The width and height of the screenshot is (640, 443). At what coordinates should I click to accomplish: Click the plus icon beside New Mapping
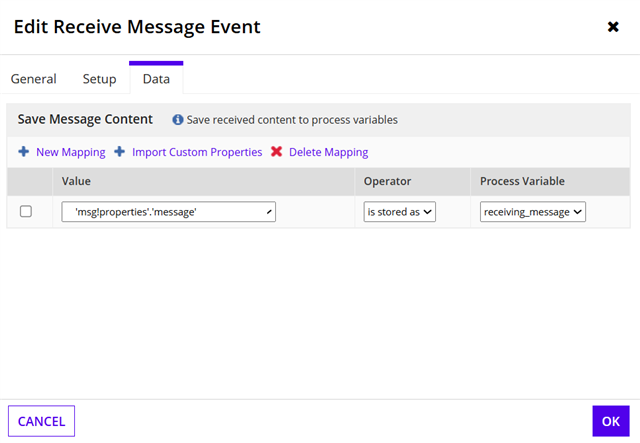pyautogui.click(x=23, y=152)
